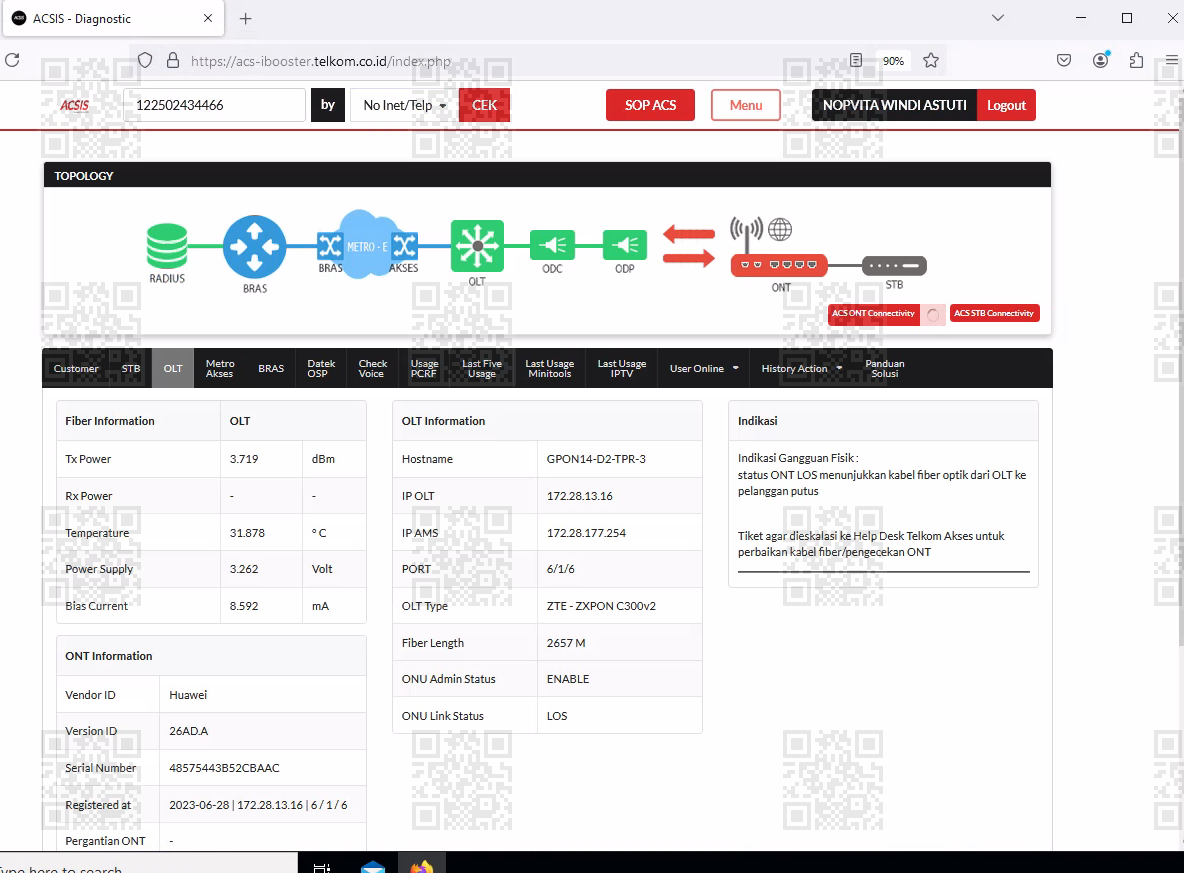
Task: Click the black by label button
Action: click(328, 105)
